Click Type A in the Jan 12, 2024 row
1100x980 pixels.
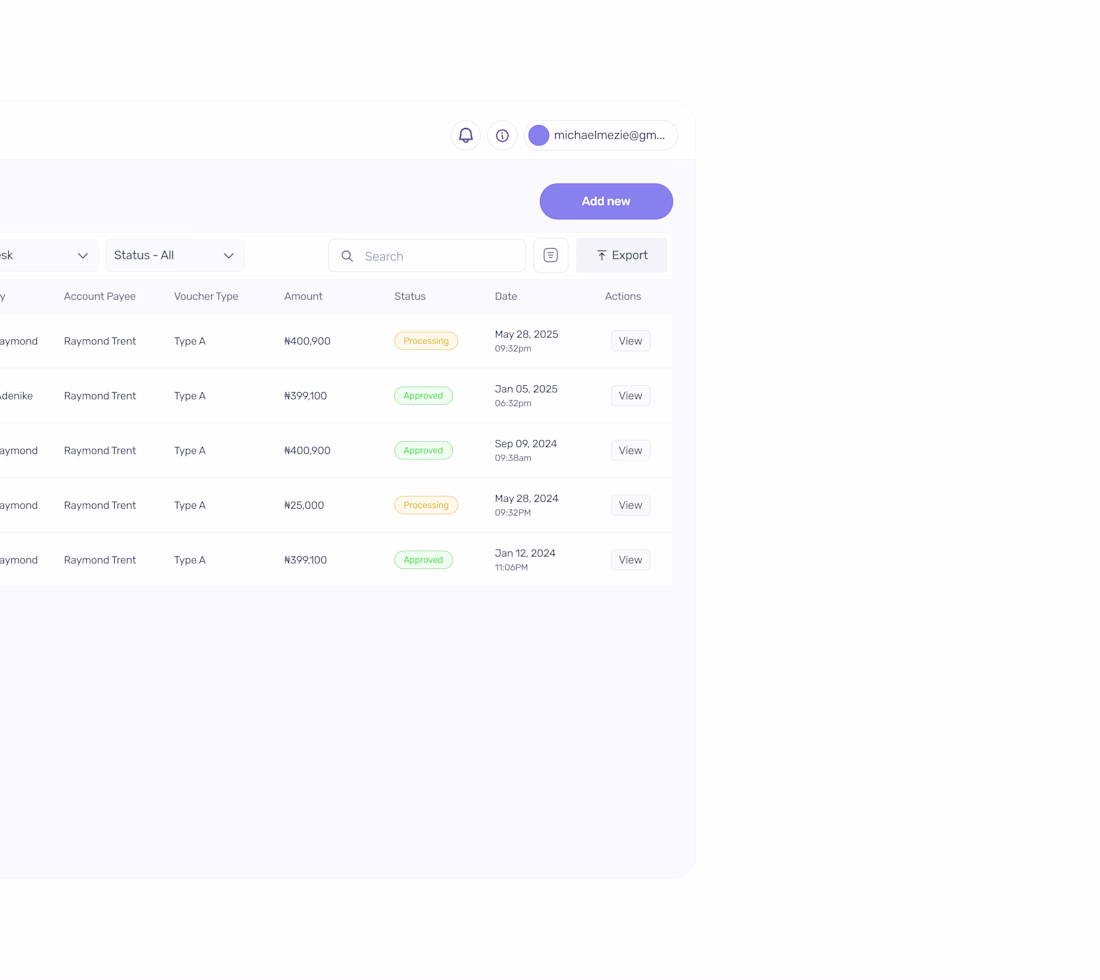(x=190, y=560)
